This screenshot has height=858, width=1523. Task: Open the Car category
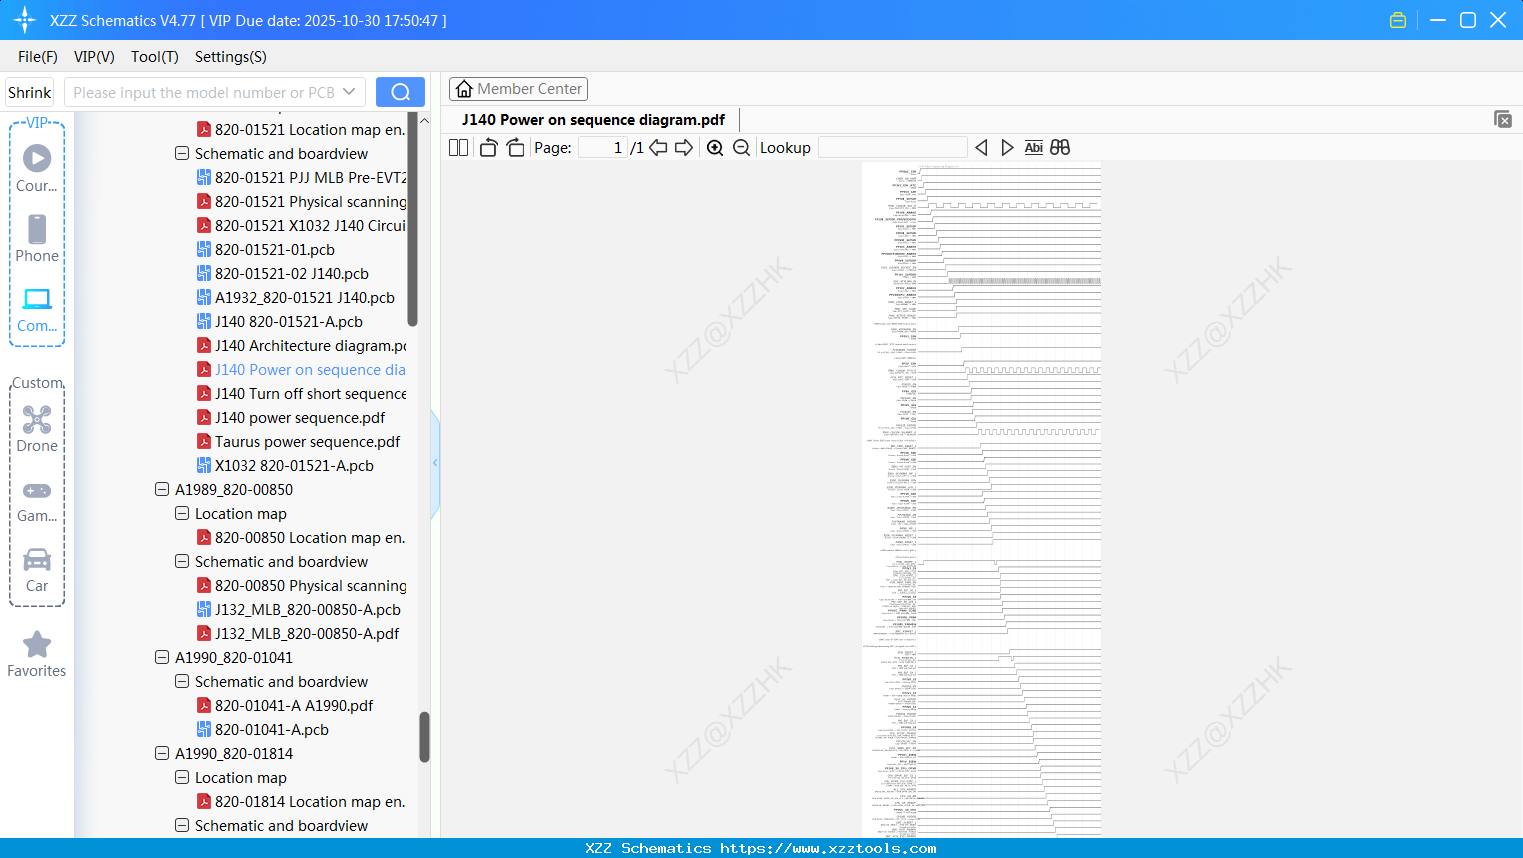pos(37,570)
